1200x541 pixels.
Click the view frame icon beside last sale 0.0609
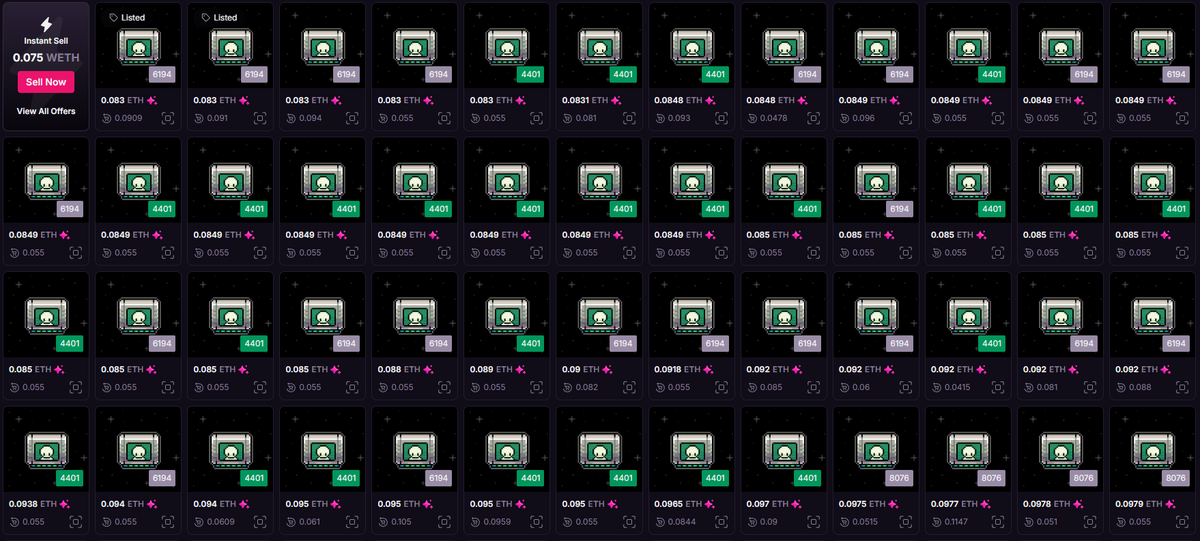point(260,521)
